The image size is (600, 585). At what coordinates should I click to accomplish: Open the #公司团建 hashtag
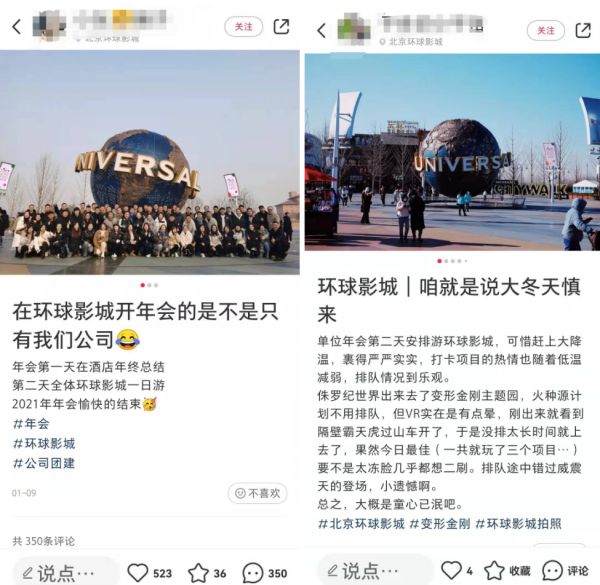coord(44,463)
